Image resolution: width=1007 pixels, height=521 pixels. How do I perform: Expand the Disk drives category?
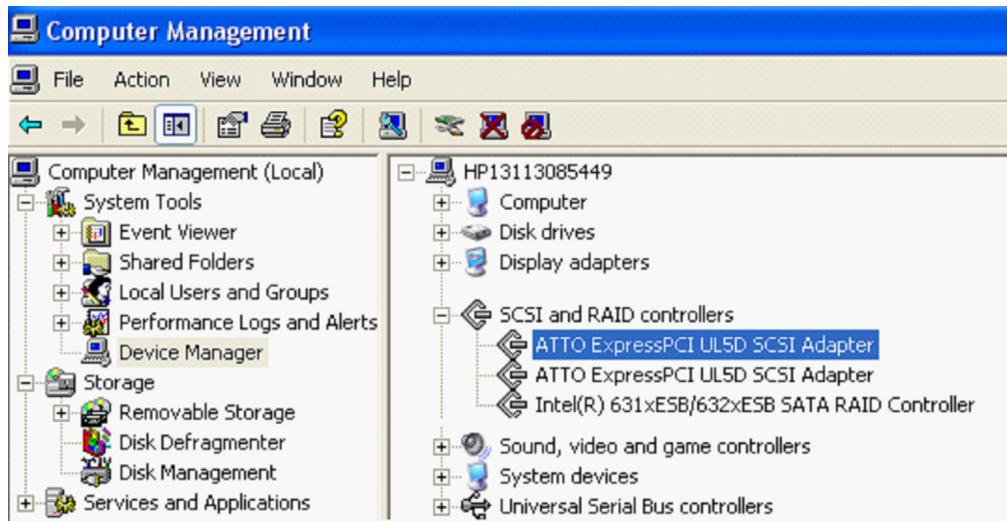pos(441,232)
